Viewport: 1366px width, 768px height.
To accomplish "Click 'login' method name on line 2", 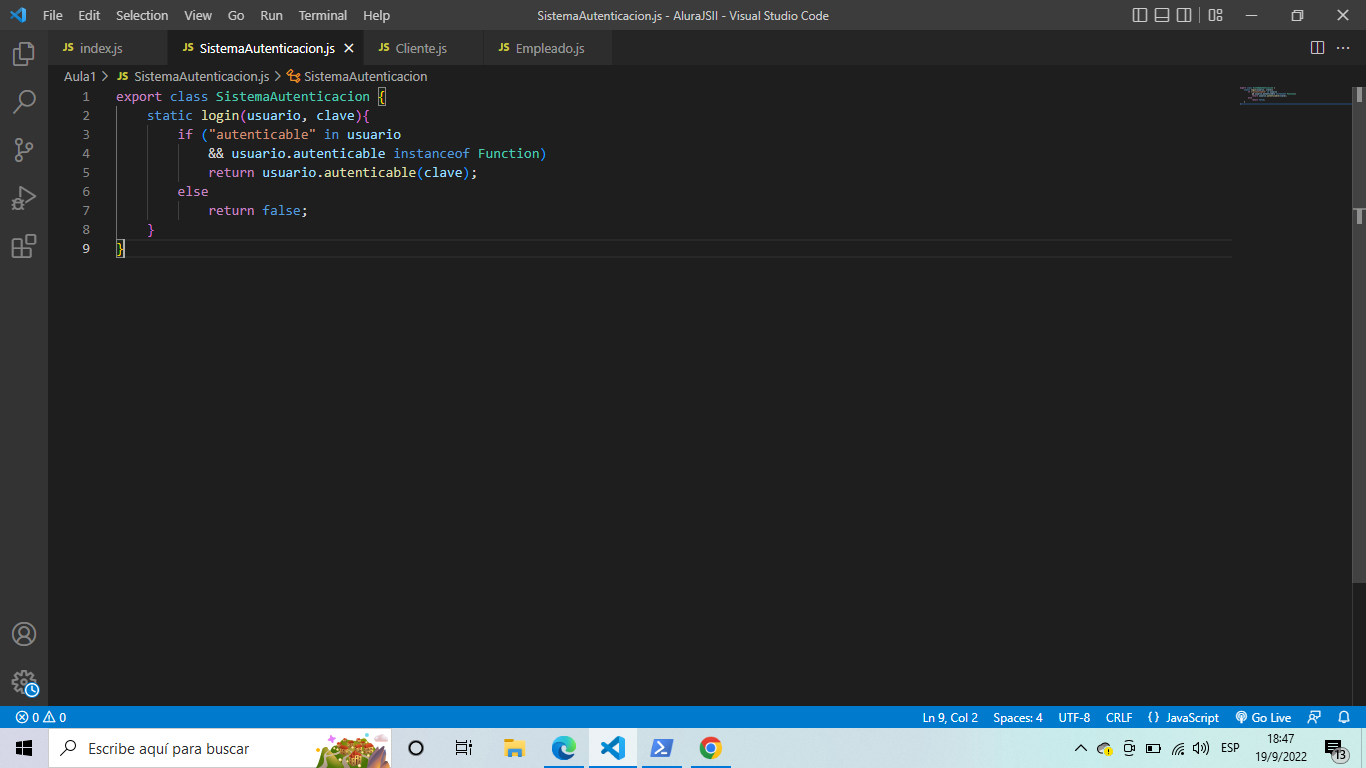I will 220,115.
